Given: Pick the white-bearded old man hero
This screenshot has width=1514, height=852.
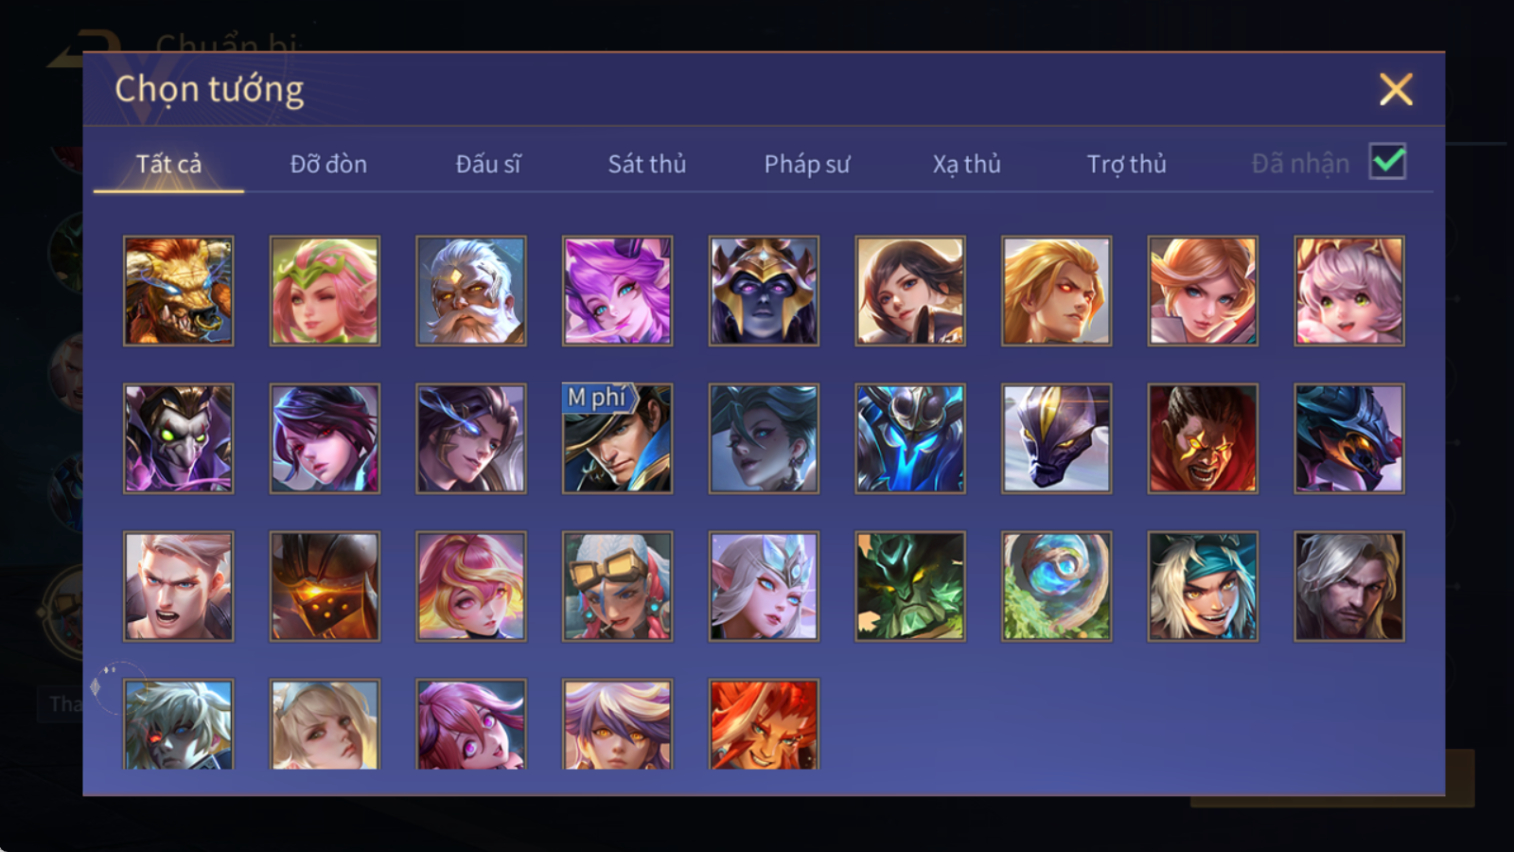Looking at the screenshot, I should (x=471, y=291).
